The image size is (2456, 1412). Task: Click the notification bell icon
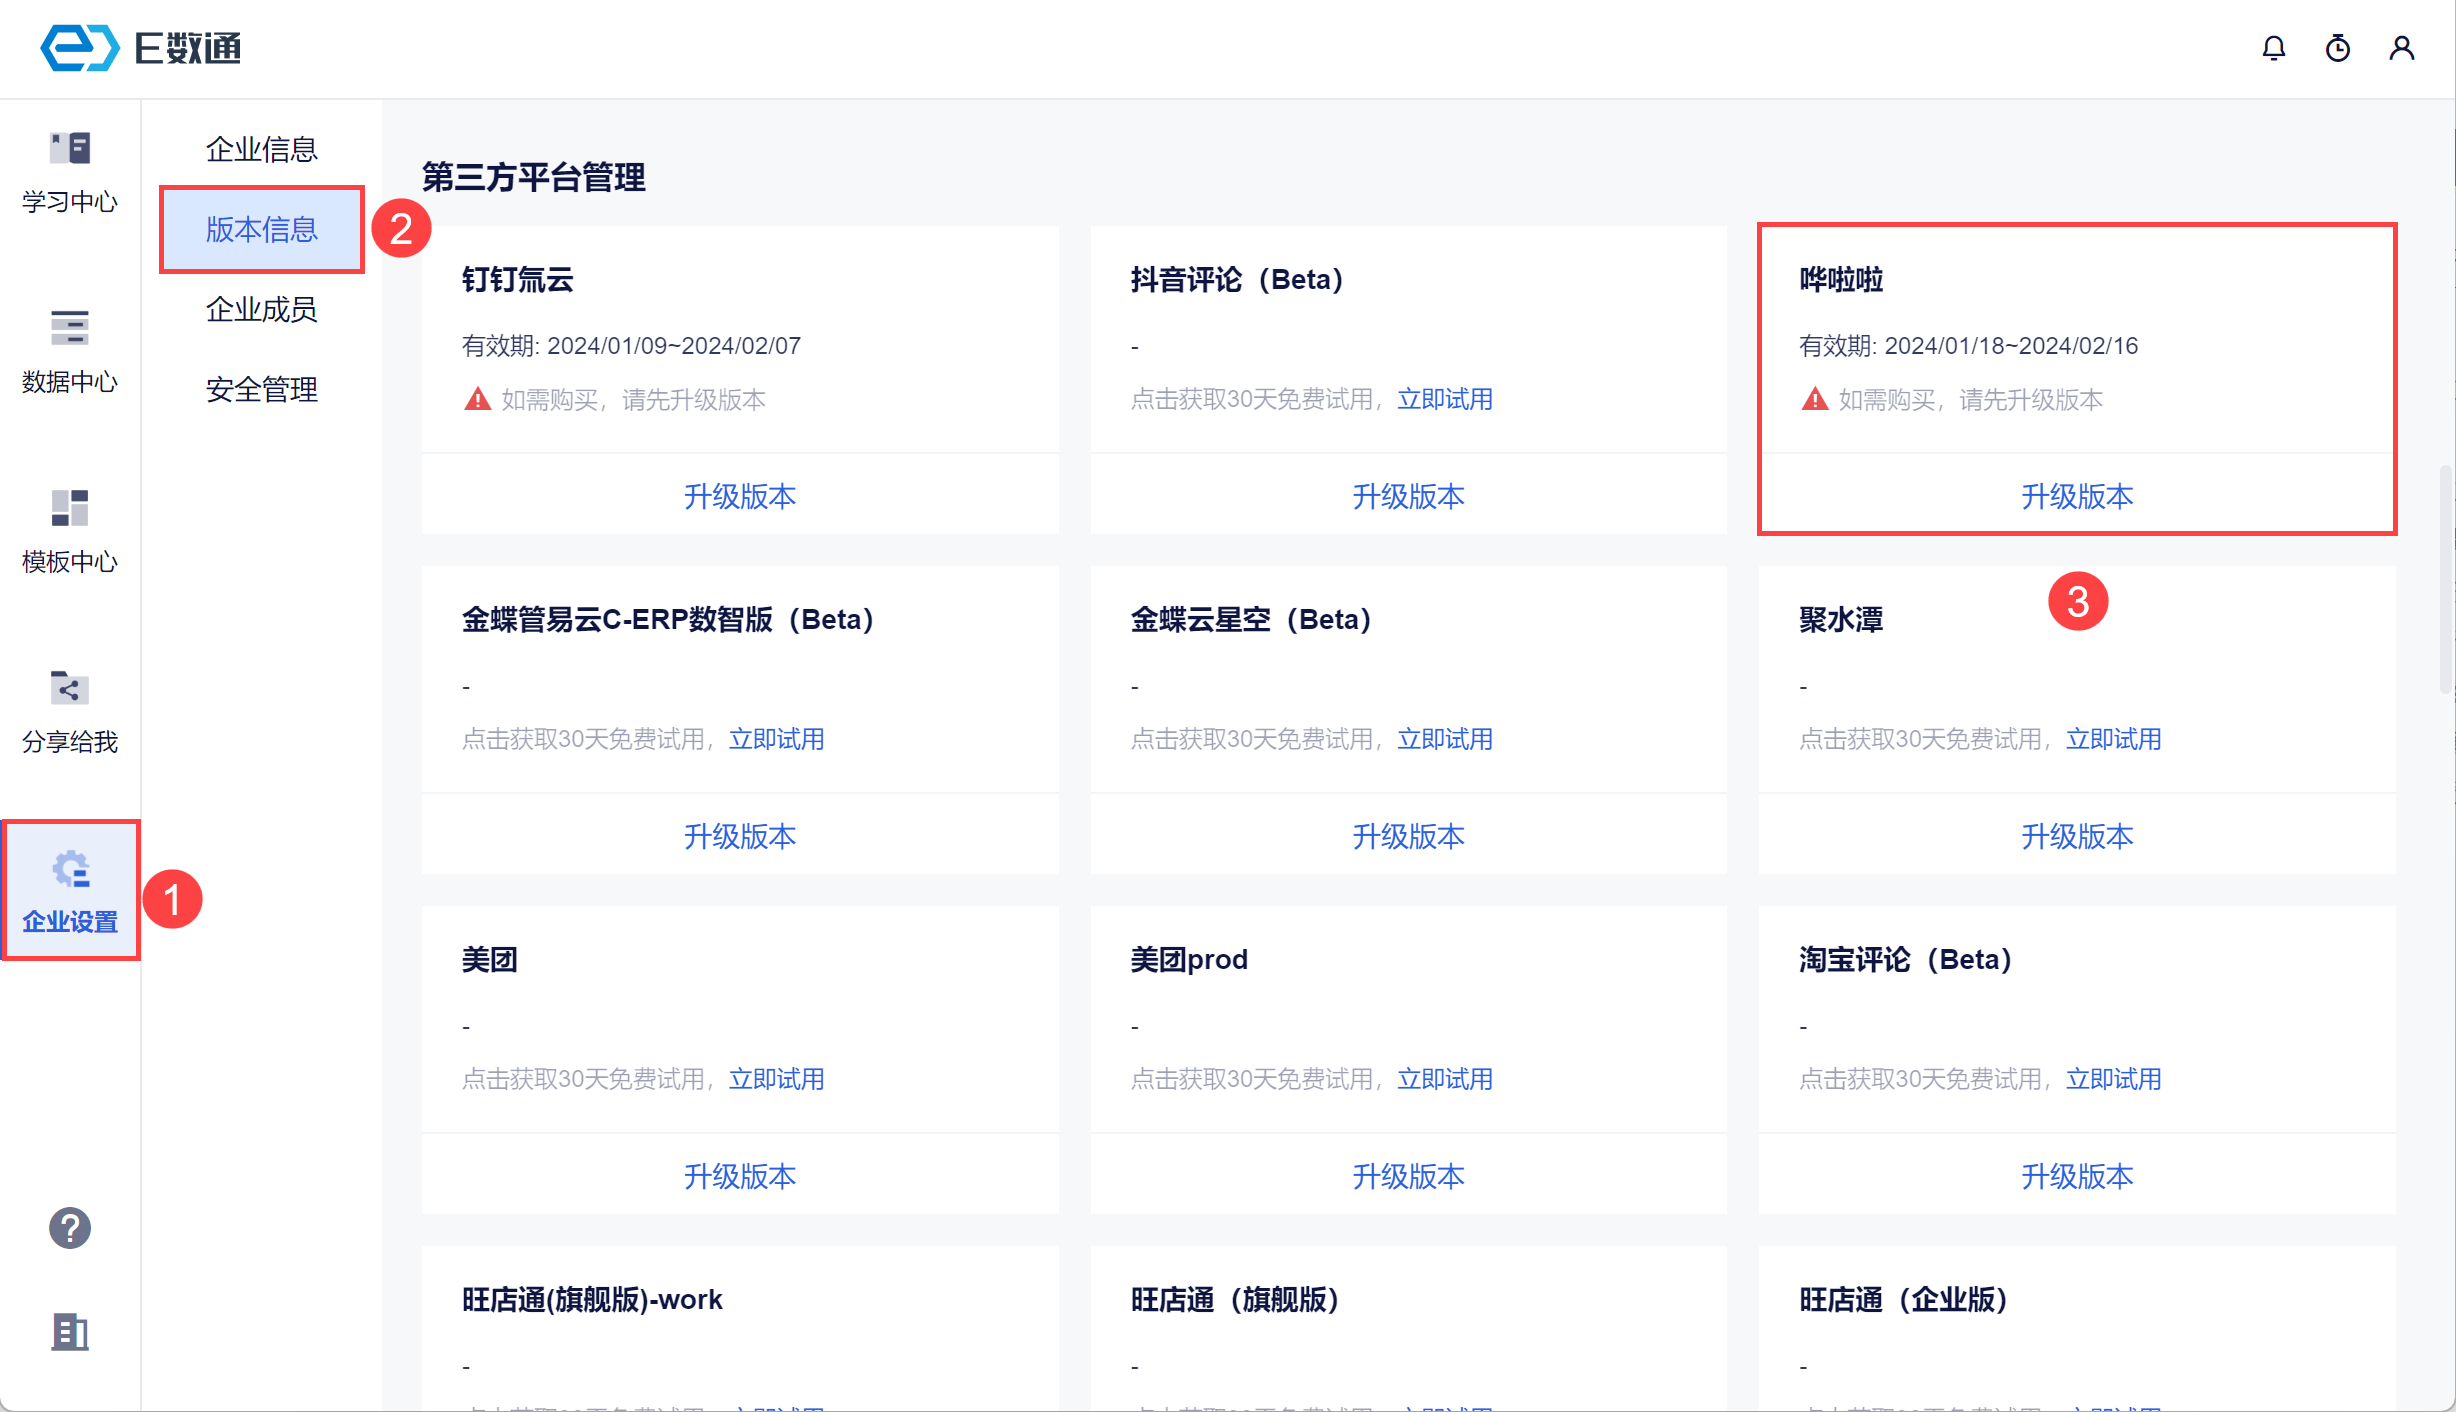click(2274, 48)
